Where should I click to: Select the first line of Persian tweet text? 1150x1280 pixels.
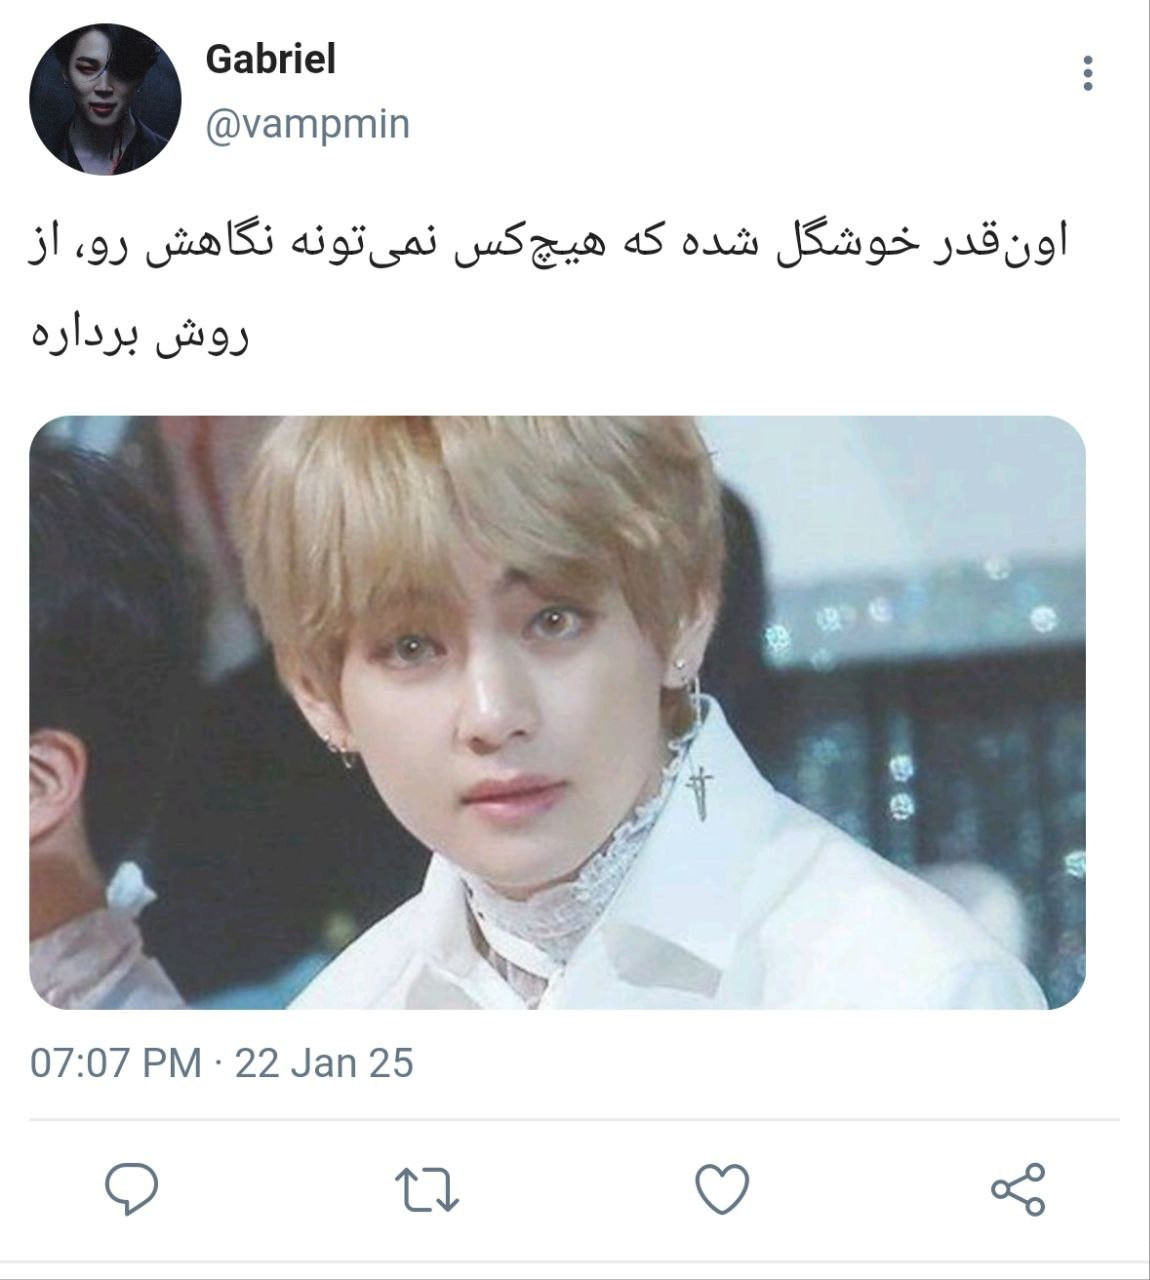point(548,246)
